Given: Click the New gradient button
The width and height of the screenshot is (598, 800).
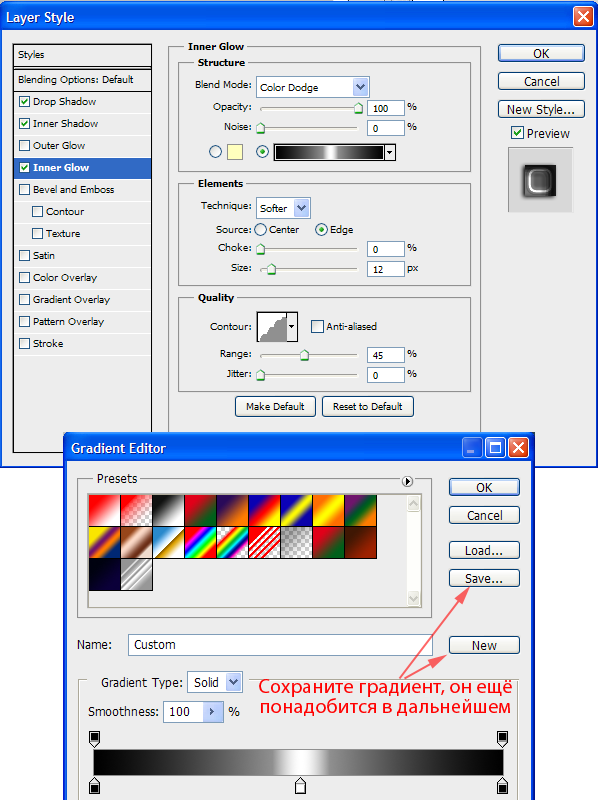Looking at the screenshot, I should 484,645.
